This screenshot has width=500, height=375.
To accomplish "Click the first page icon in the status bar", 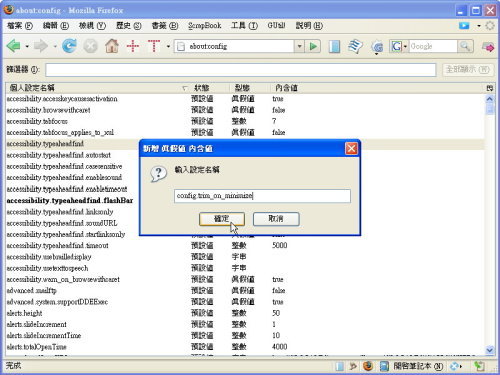I will tap(339, 366).
